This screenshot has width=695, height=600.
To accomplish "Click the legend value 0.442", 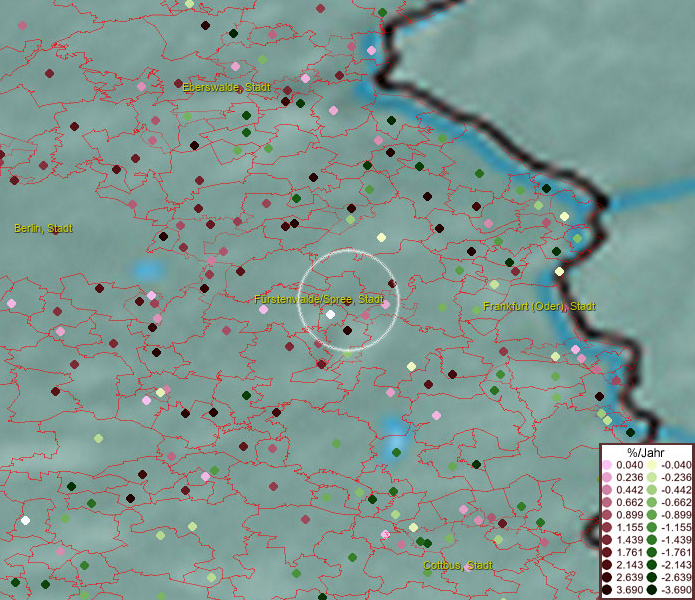I will point(629,490).
